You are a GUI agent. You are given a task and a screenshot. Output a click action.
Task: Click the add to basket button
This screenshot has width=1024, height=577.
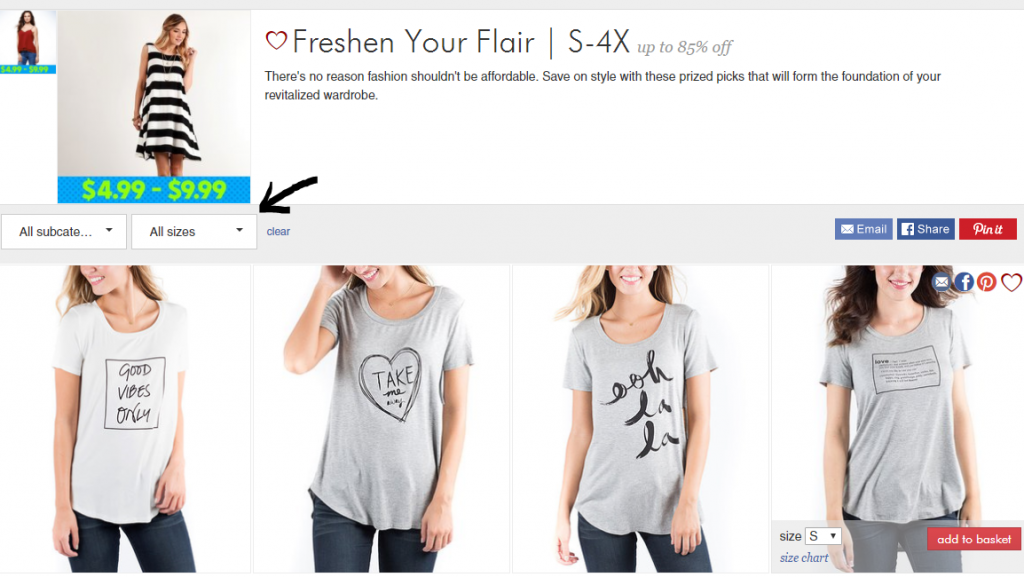click(974, 539)
